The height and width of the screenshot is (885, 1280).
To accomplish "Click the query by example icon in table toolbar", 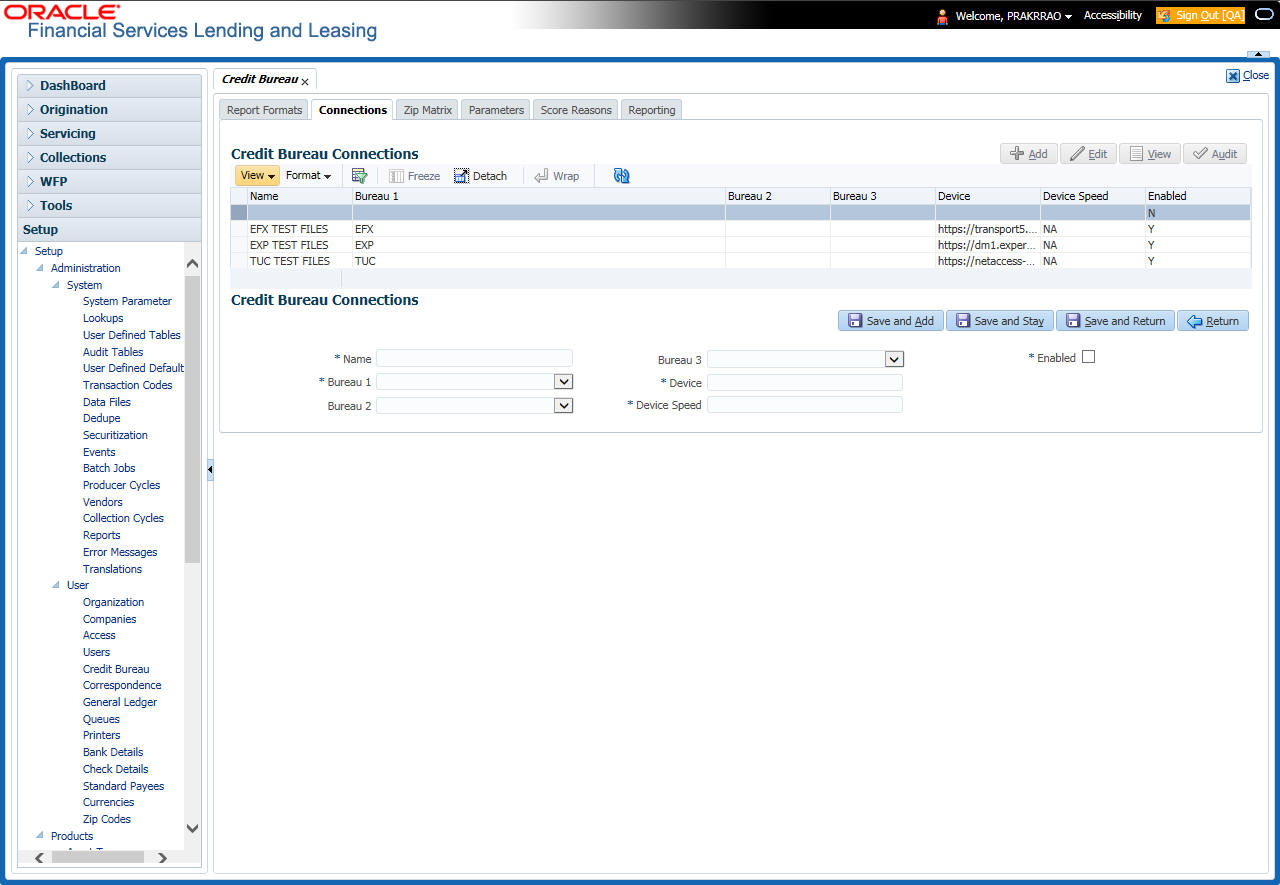I will coord(360,176).
